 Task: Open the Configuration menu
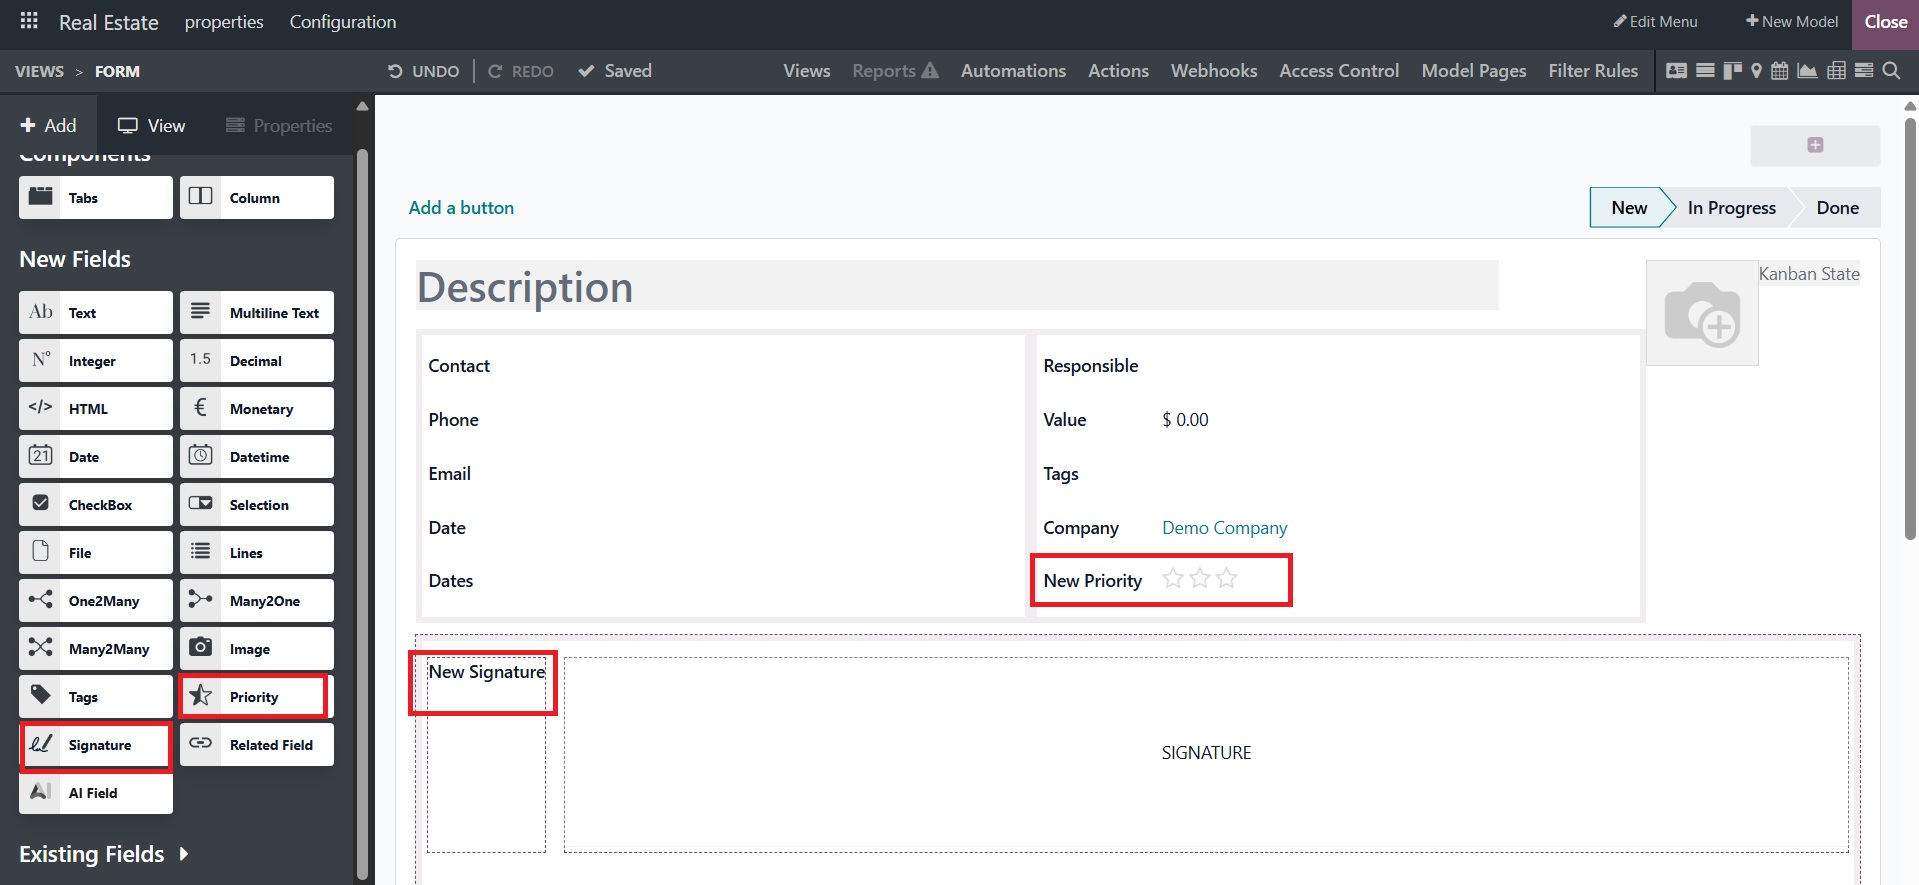[342, 22]
